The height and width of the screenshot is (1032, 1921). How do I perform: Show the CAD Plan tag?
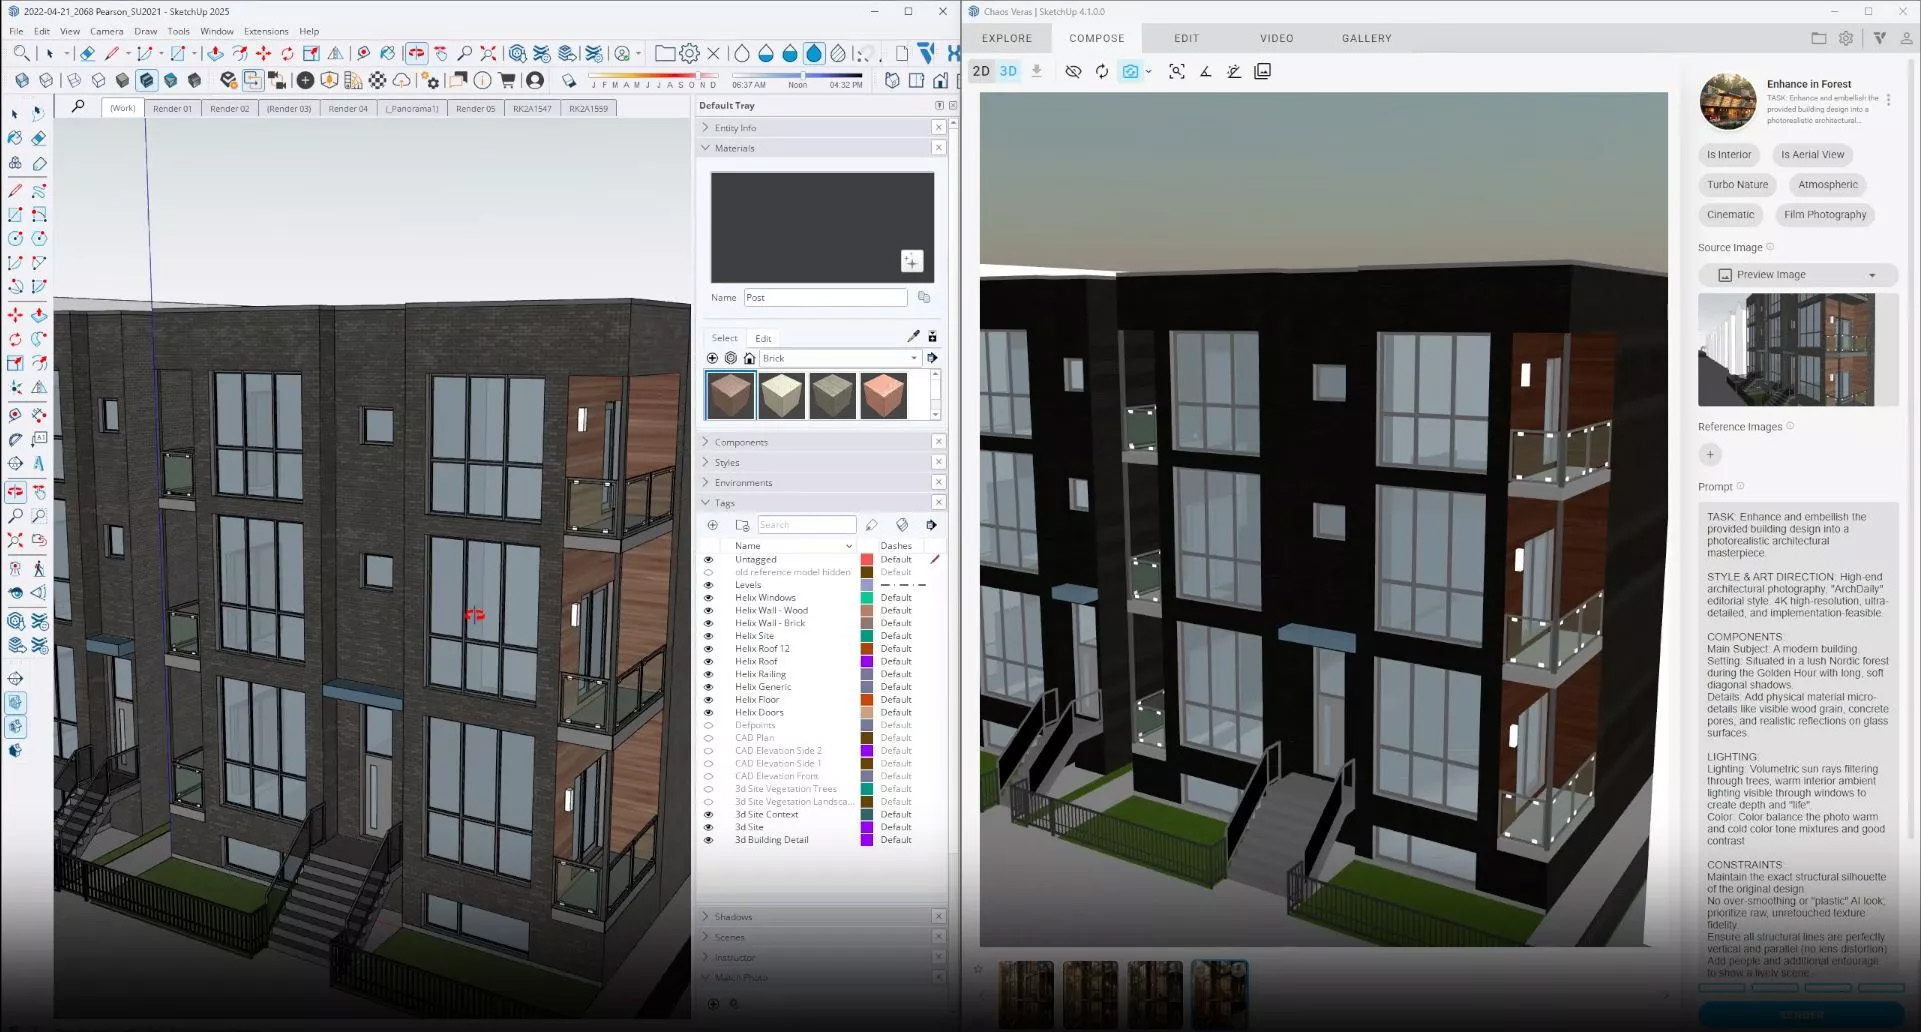[x=709, y=738]
